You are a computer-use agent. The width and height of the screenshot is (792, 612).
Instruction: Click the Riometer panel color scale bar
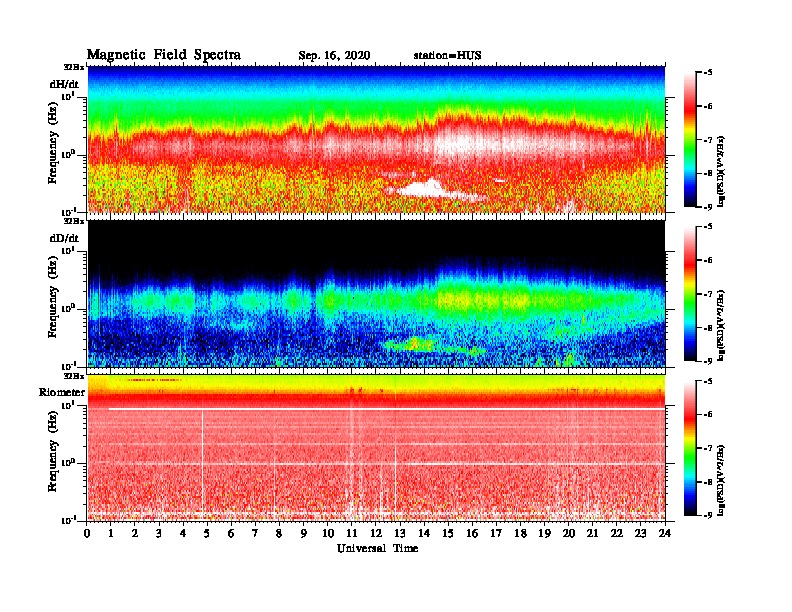[x=690, y=448]
